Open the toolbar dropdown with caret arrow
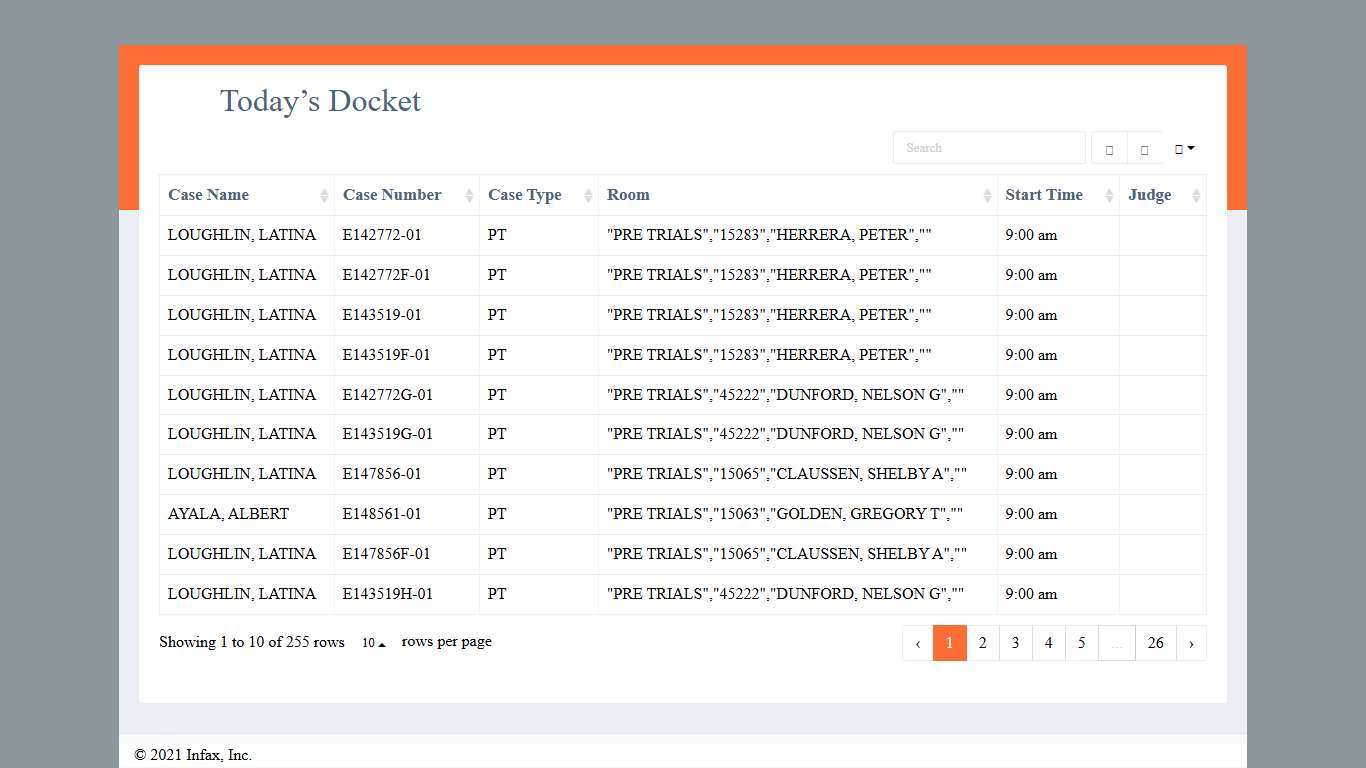The width and height of the screenshot is (1366, 768). tap(1184, 149)
